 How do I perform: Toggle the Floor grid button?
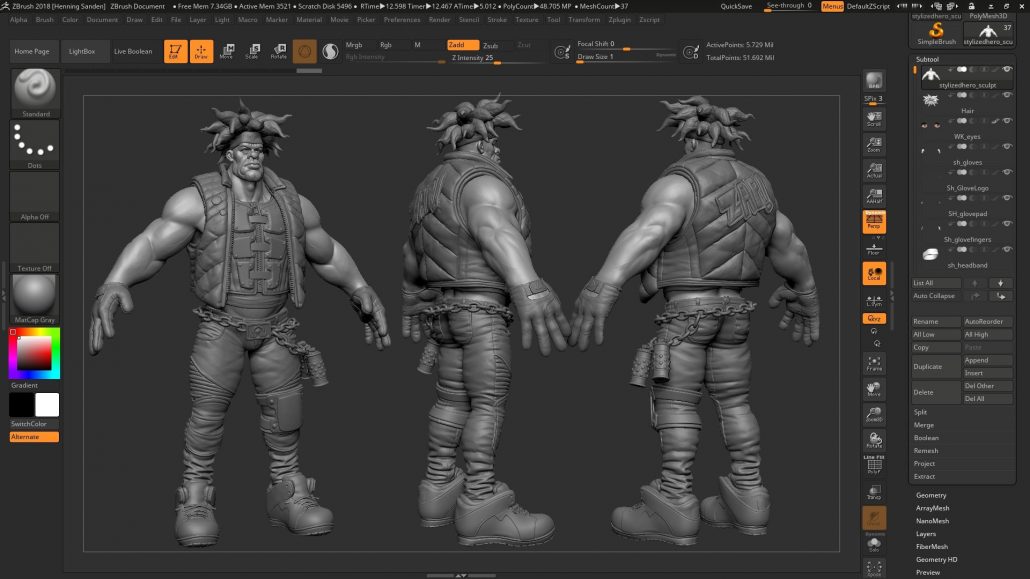click(874, 248)
